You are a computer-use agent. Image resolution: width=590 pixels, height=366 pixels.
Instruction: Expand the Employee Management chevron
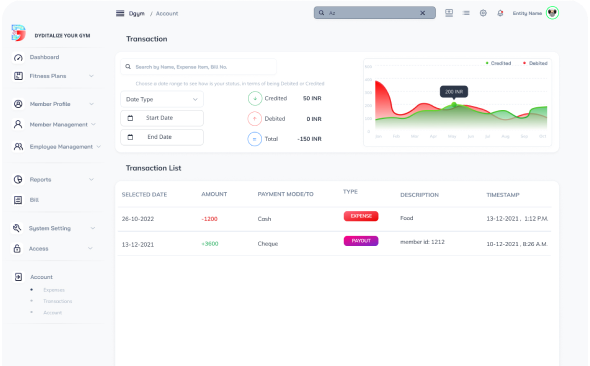point(99,146)
